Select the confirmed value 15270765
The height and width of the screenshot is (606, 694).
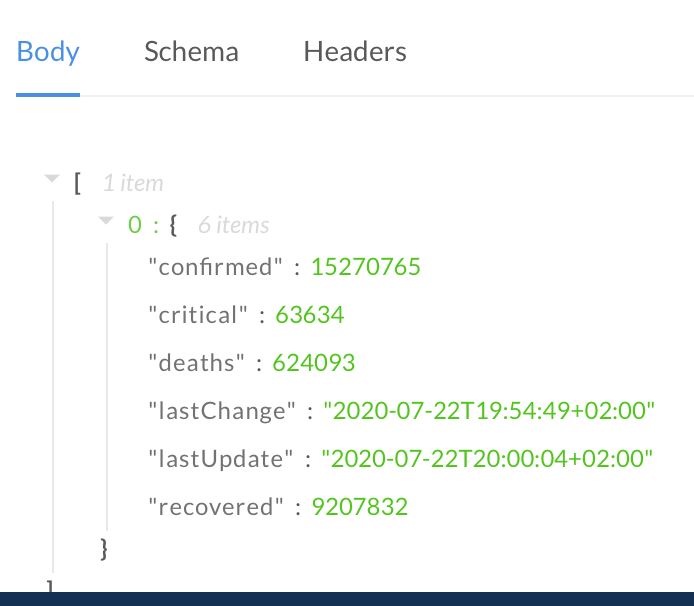coord(366,267)
